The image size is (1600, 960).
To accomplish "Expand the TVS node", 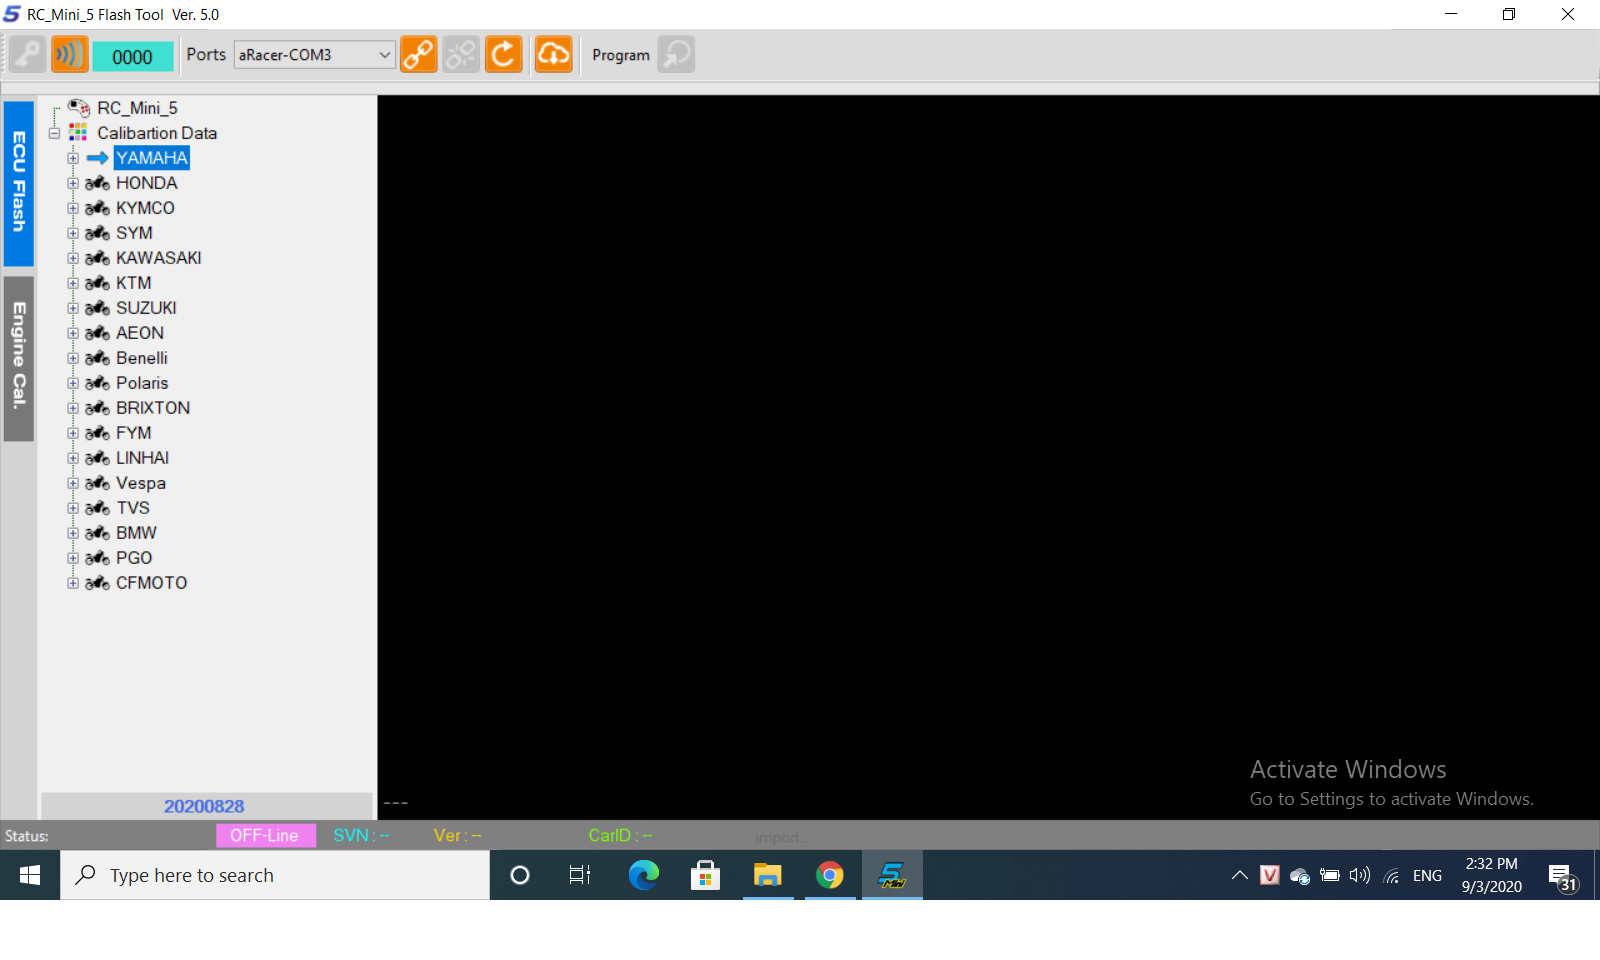I will click(x=73, y=508).
